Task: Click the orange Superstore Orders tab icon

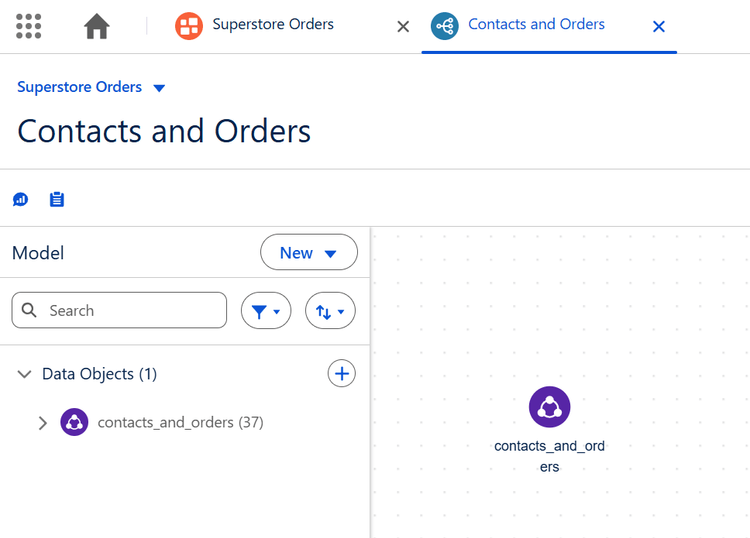Action: pyautogui.click(x=188, y=26)
